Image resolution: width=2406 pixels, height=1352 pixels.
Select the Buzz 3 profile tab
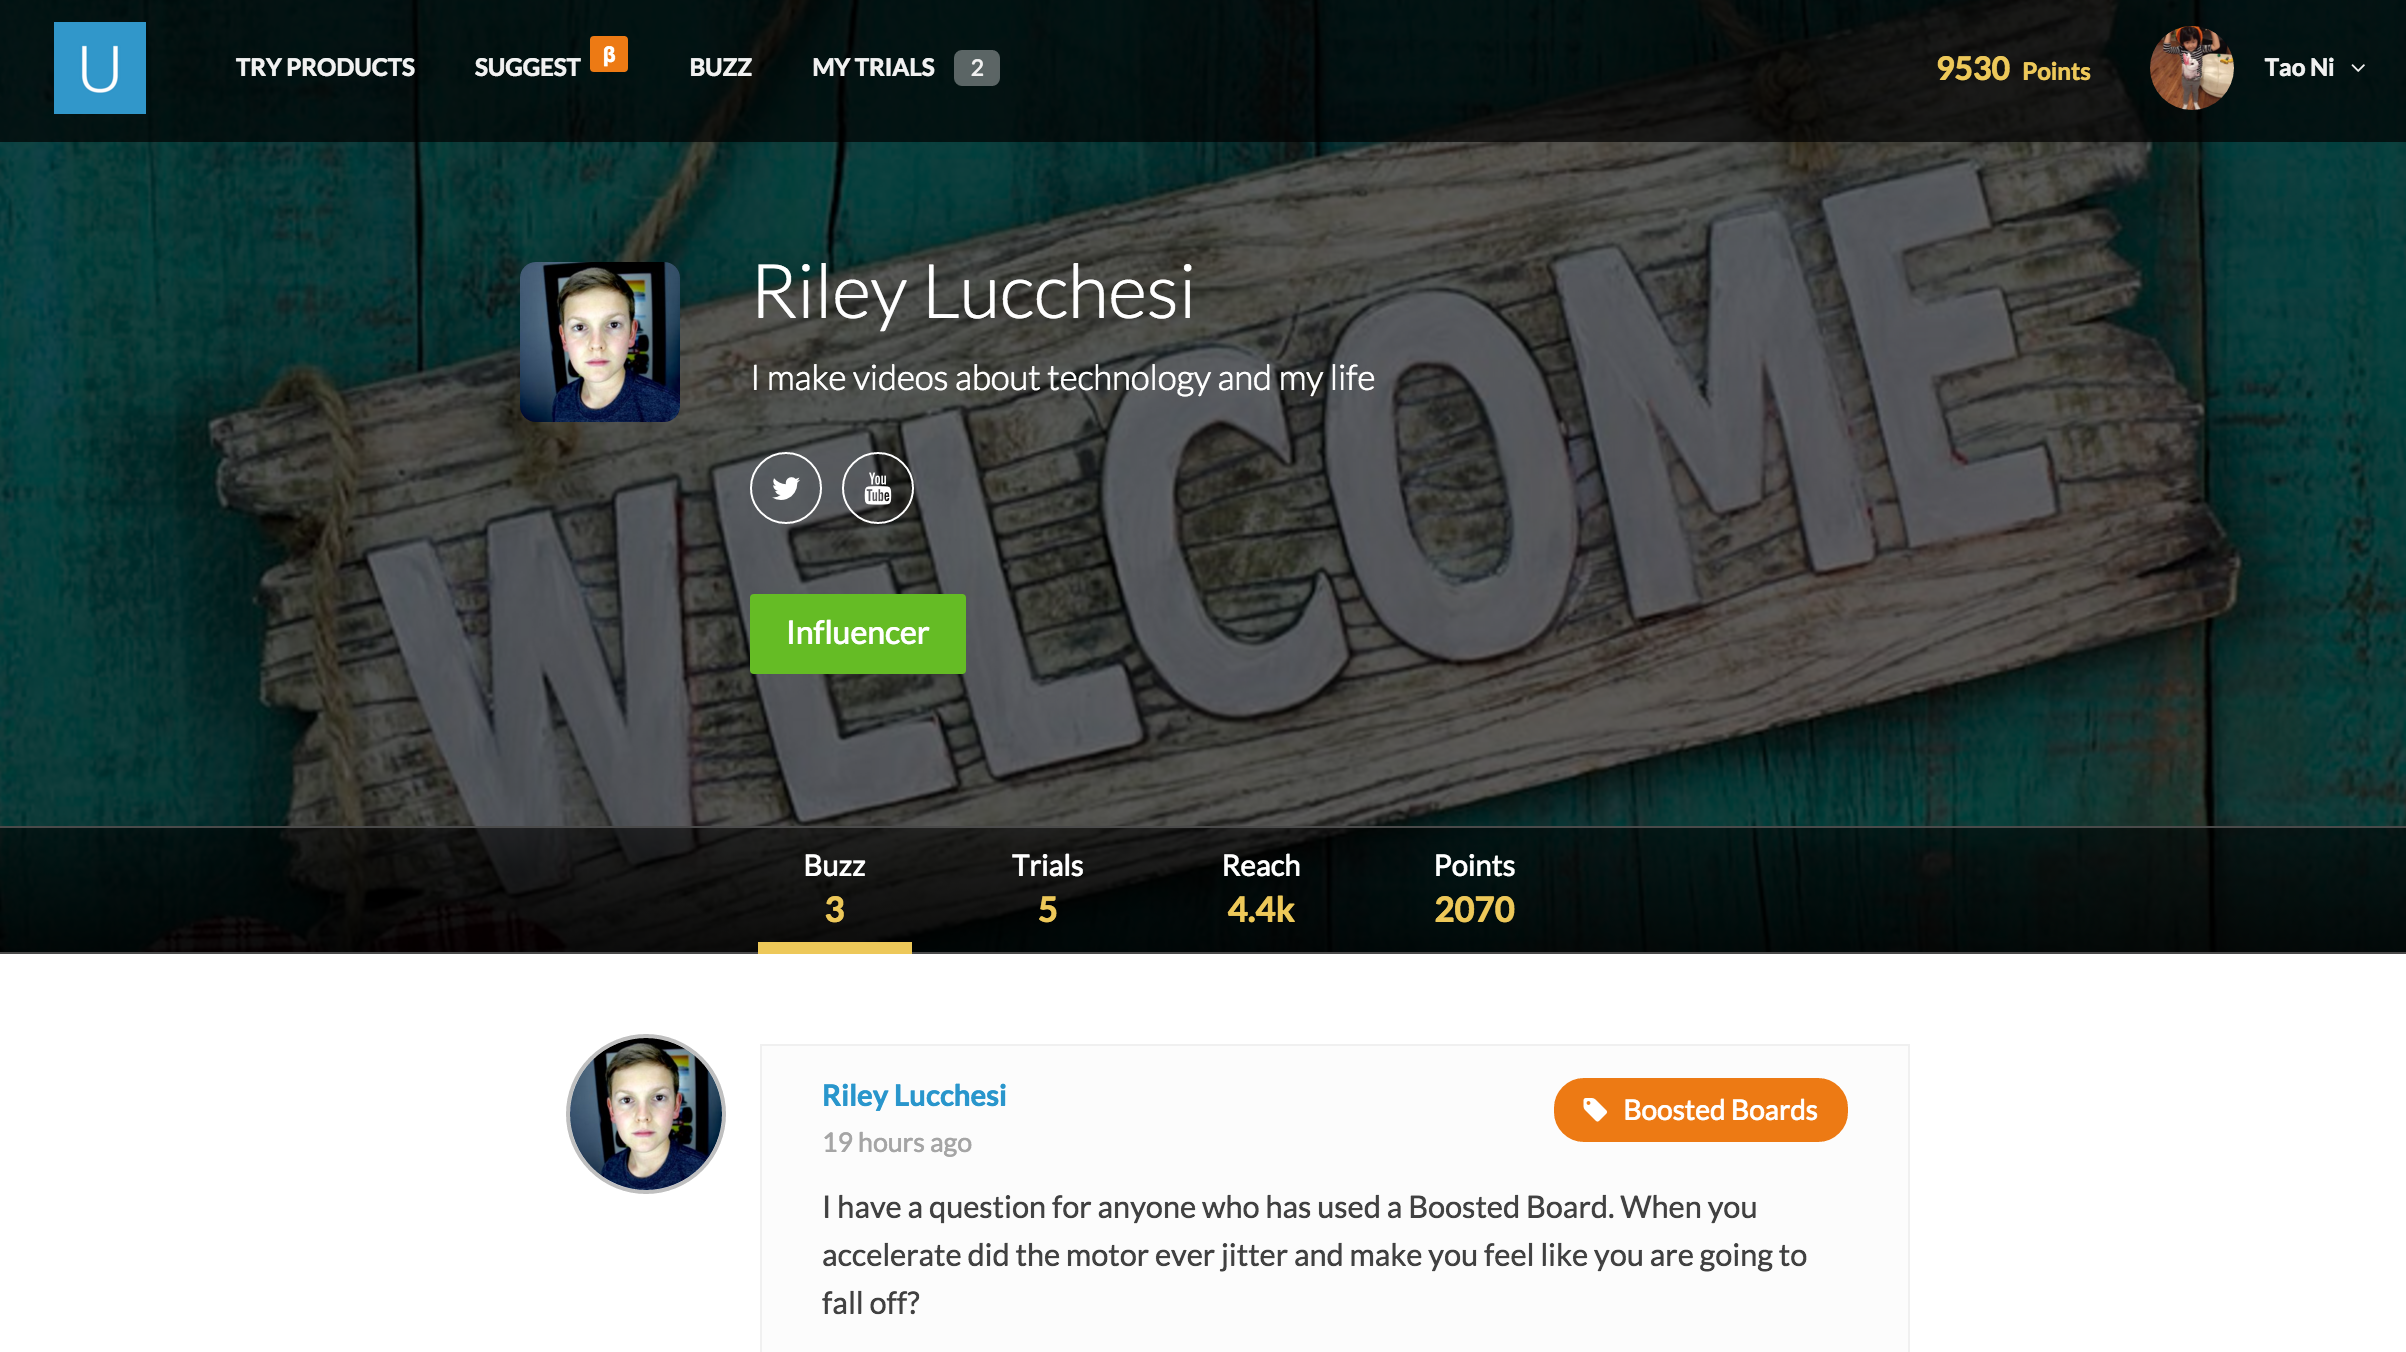(x=835, y=889)
